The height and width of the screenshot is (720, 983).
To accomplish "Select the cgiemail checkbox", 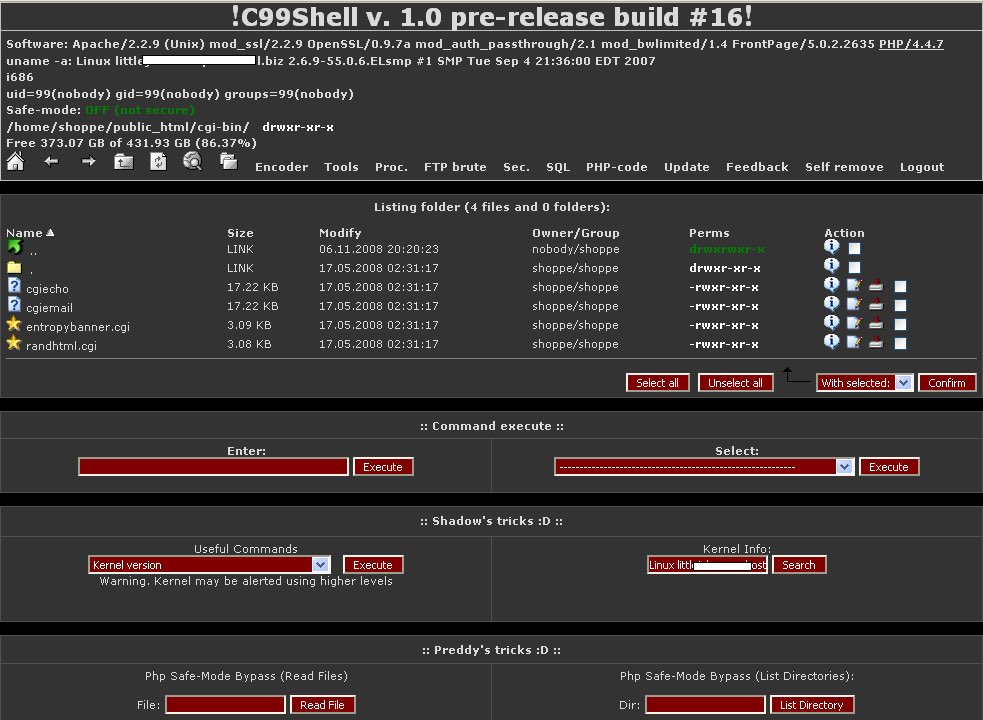I will pyautogui.click(x=900, y=305).
